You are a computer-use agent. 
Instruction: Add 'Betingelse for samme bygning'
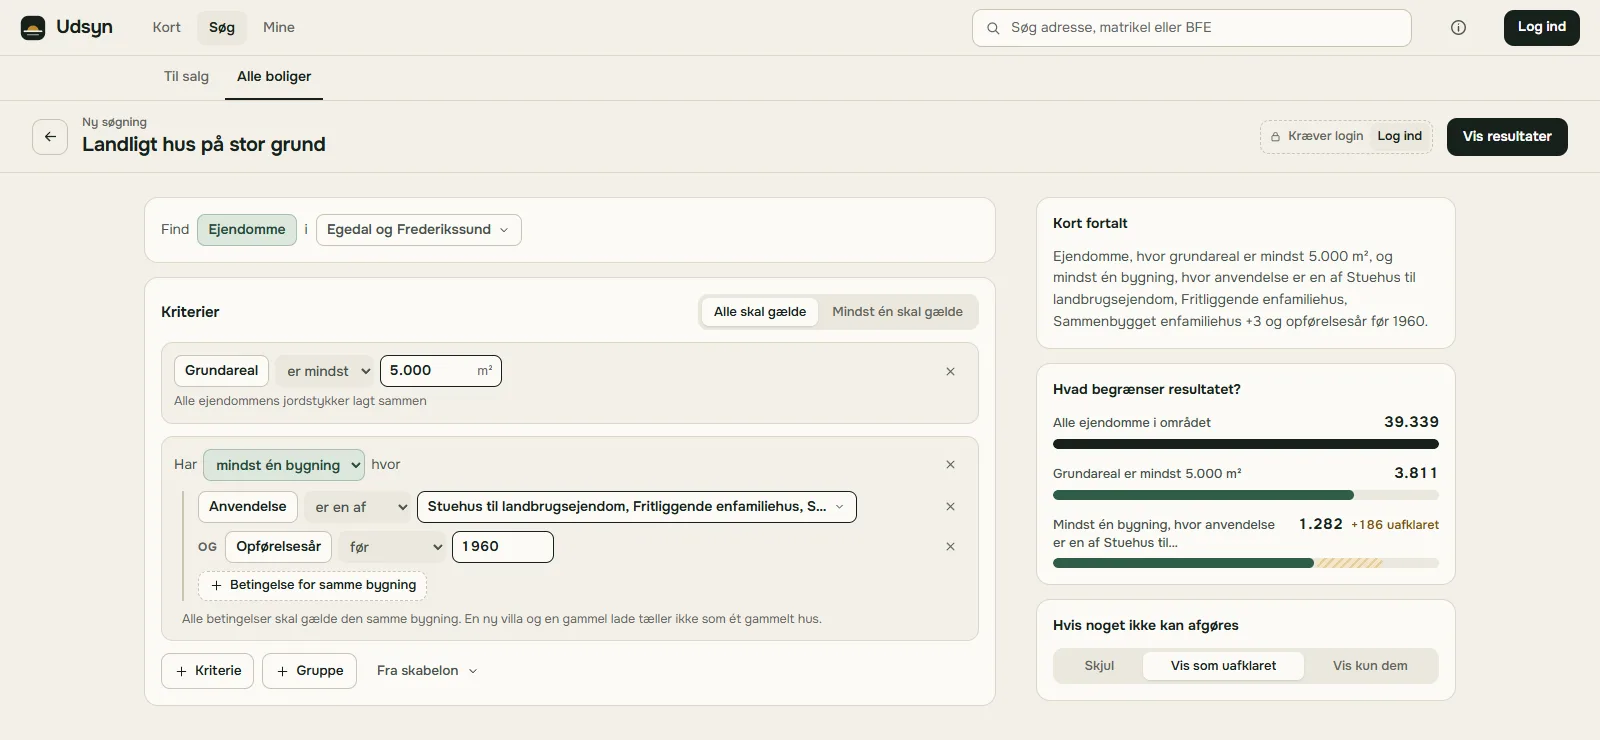coord(313,585)
